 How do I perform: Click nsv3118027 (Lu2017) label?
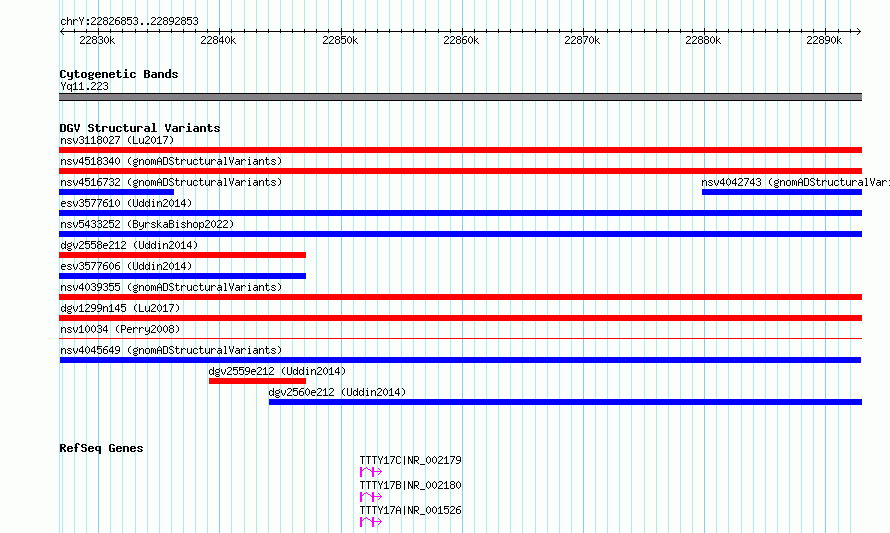point(117,140)
